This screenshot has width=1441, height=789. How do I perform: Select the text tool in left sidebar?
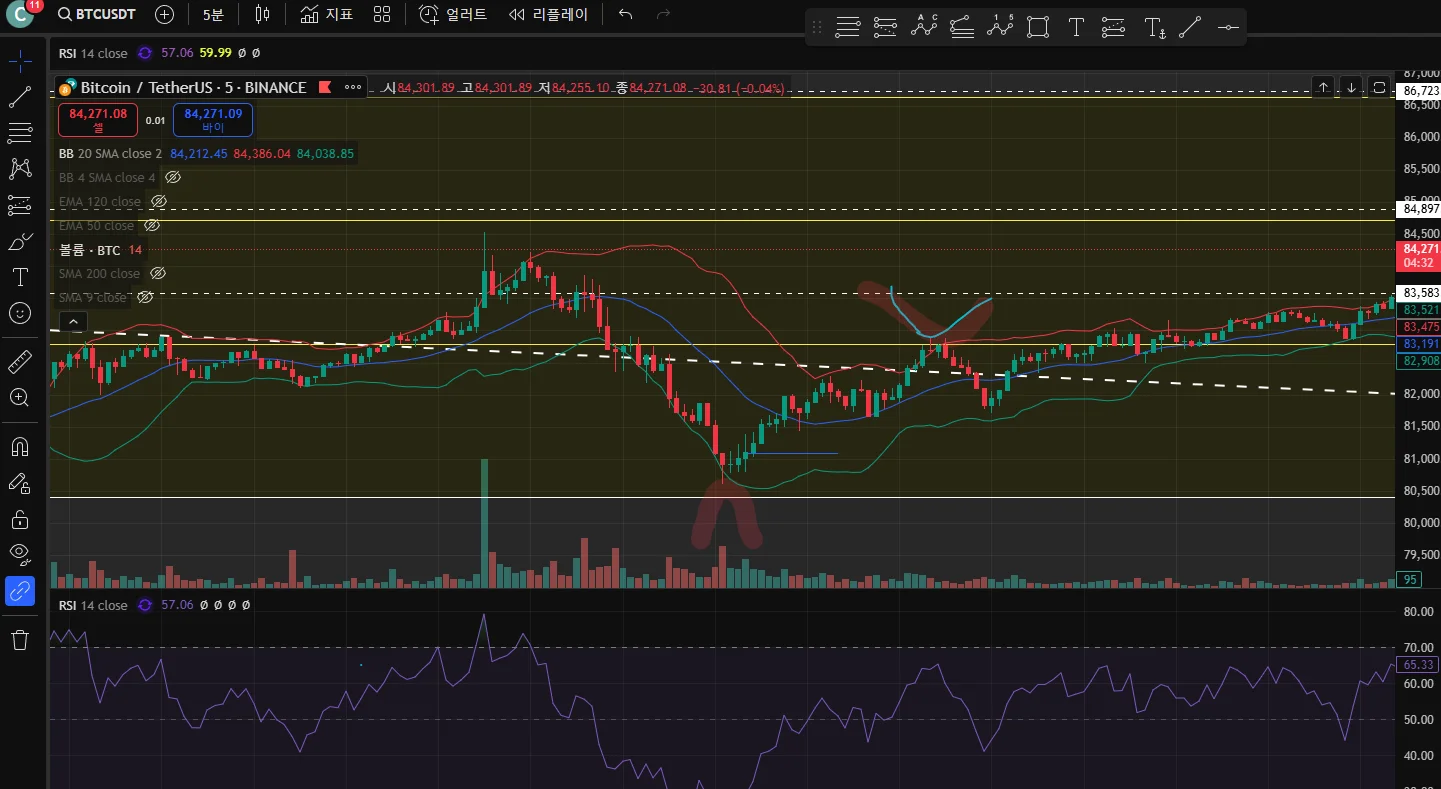(20, 277)
